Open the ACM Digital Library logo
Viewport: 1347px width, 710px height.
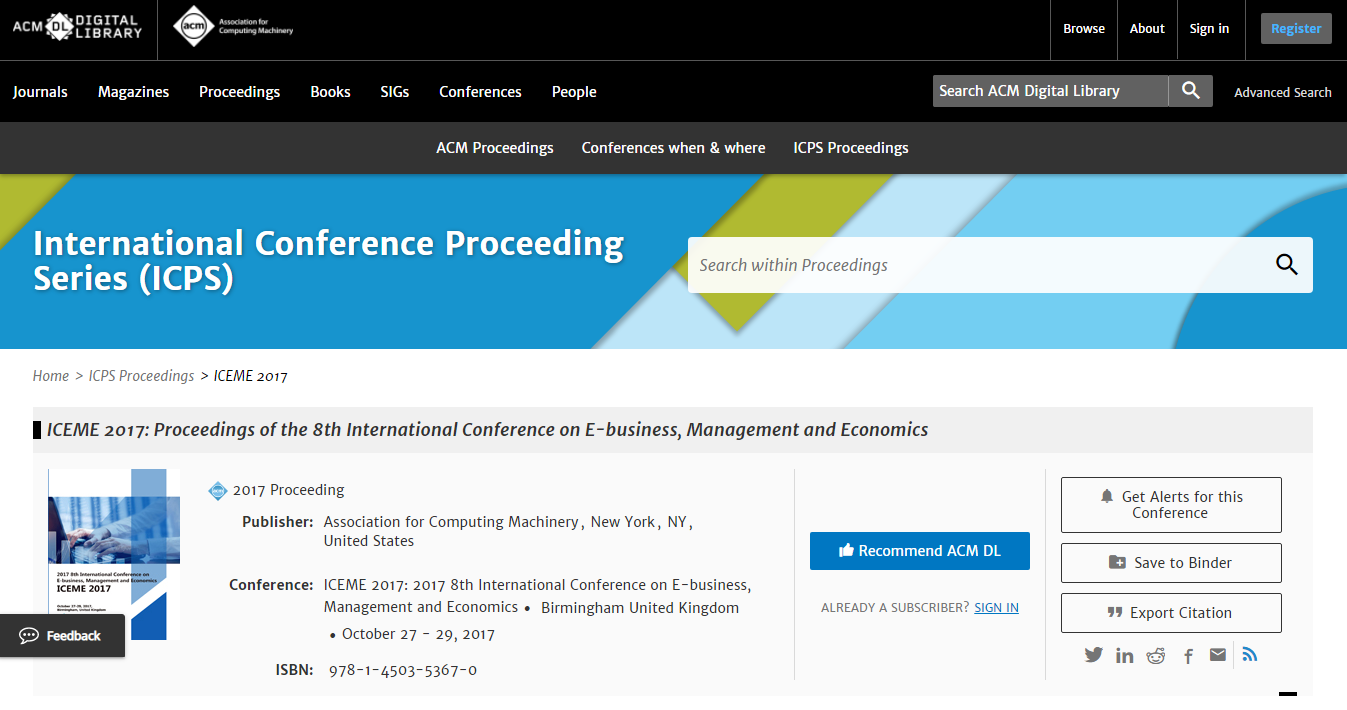[77, 27]
